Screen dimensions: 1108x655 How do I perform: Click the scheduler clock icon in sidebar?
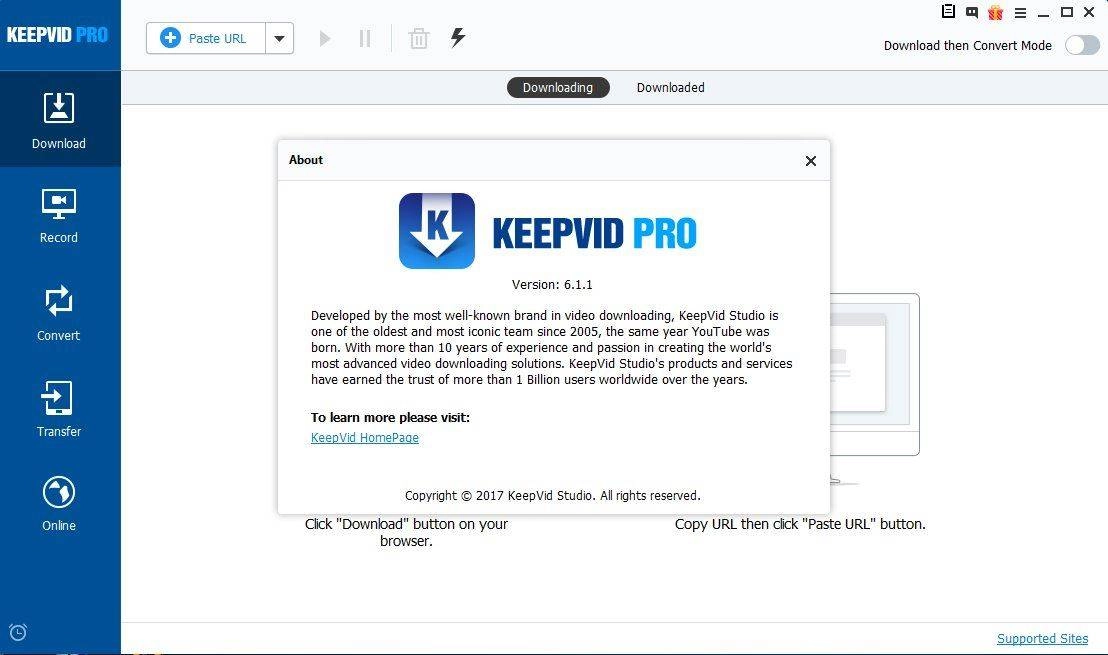point(18,632)
